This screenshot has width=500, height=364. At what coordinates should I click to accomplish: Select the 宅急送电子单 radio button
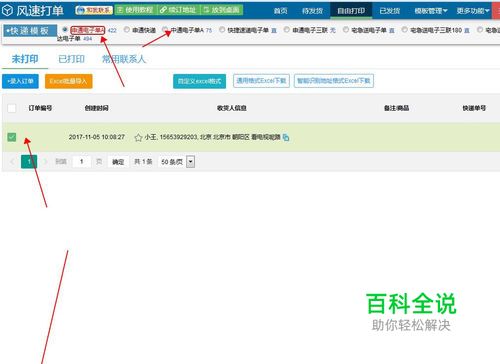(346, 30)
